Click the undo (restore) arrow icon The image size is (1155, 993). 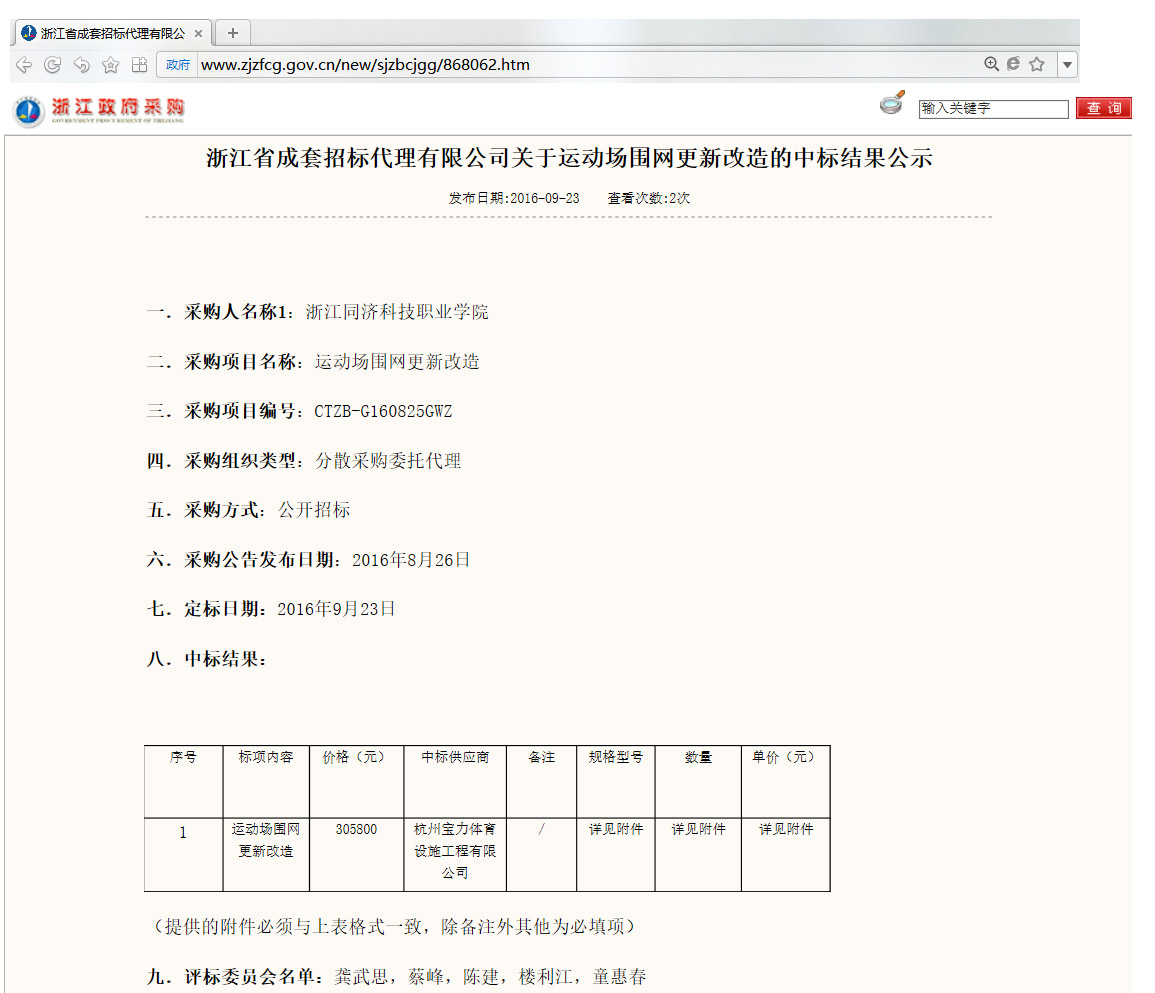coord(81,65)
